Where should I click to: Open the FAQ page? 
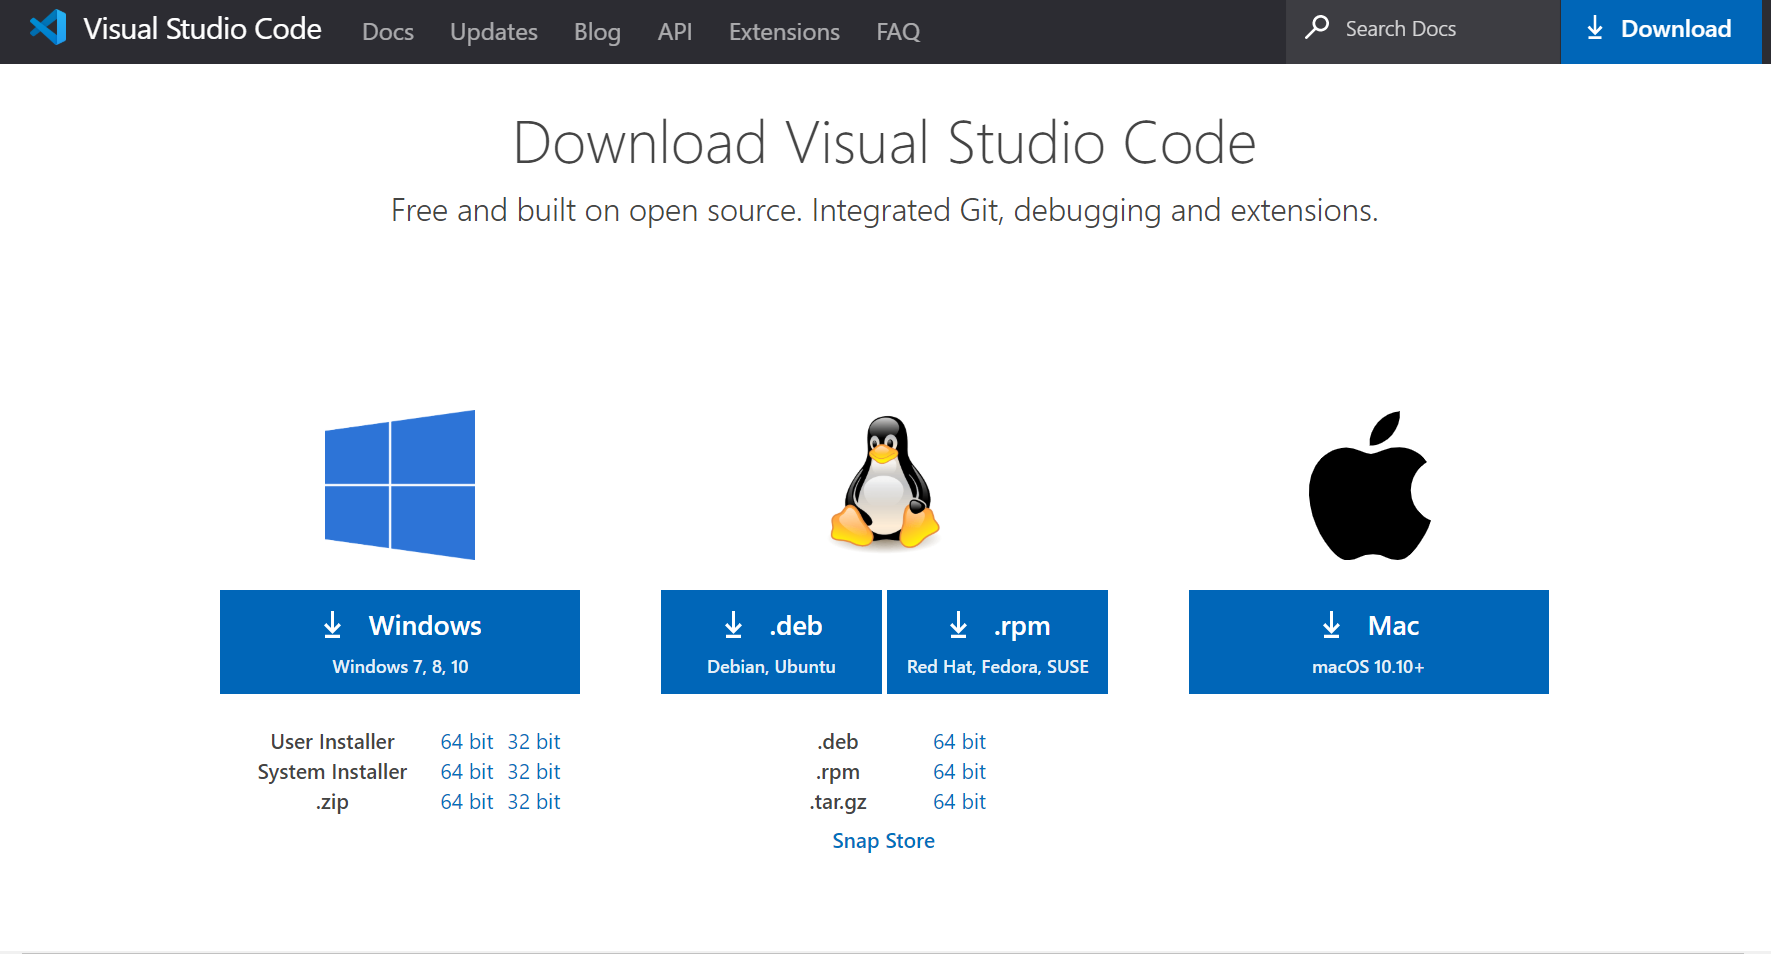(x=898, y=32)
